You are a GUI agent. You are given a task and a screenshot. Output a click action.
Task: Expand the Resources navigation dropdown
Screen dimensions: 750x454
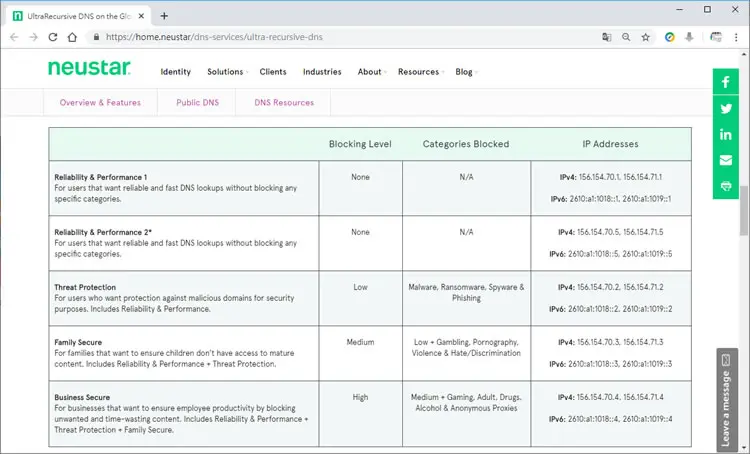coord(421,72)
